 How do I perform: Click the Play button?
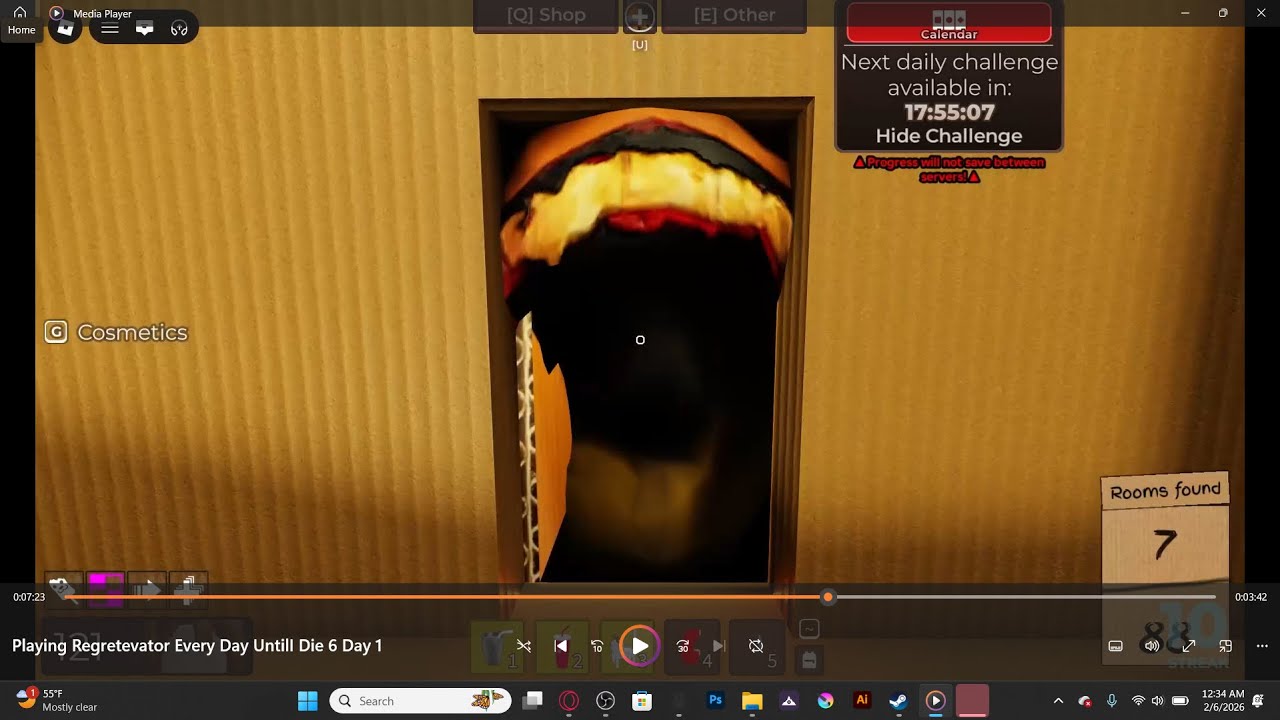coord(640,646)
